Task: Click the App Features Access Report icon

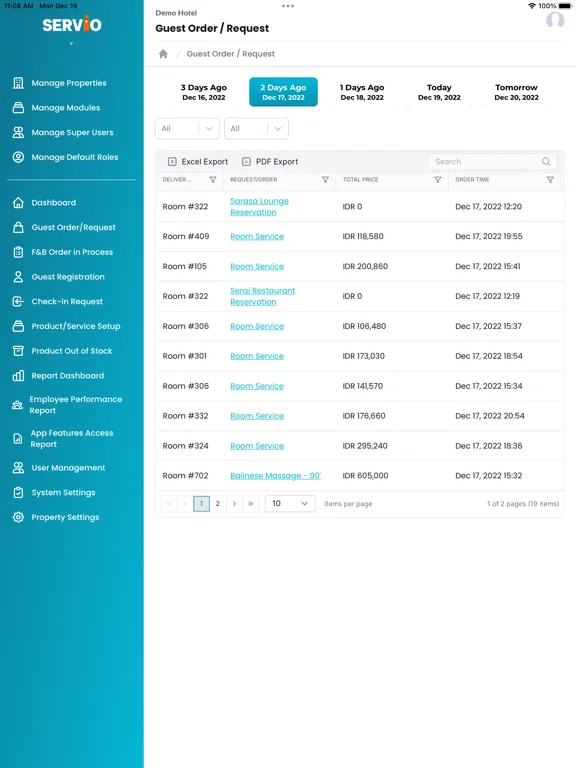Action: (x=17, y=439)
